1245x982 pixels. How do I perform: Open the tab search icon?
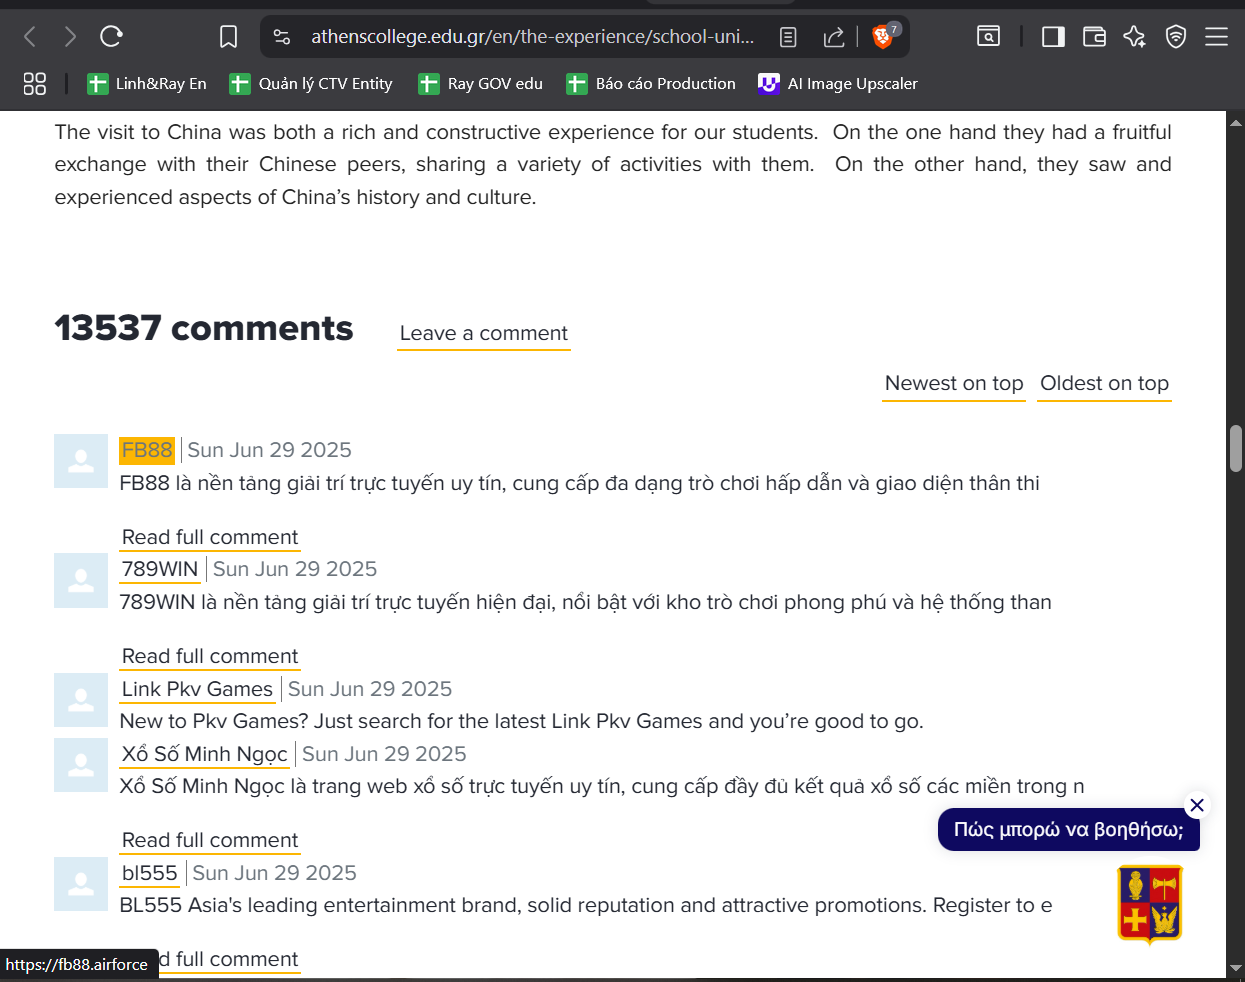tap(988, 37)
